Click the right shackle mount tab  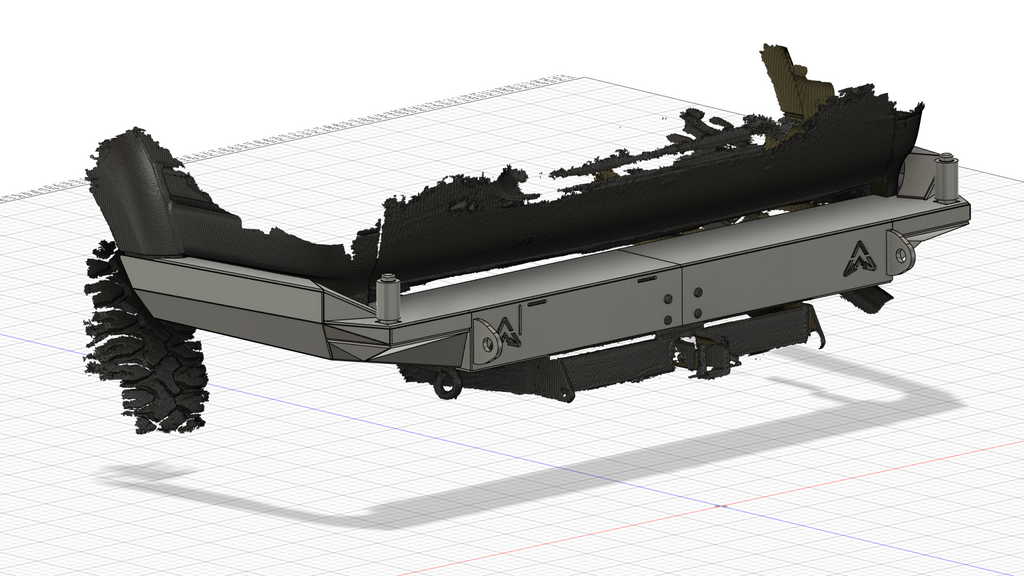tap(903, 254)
